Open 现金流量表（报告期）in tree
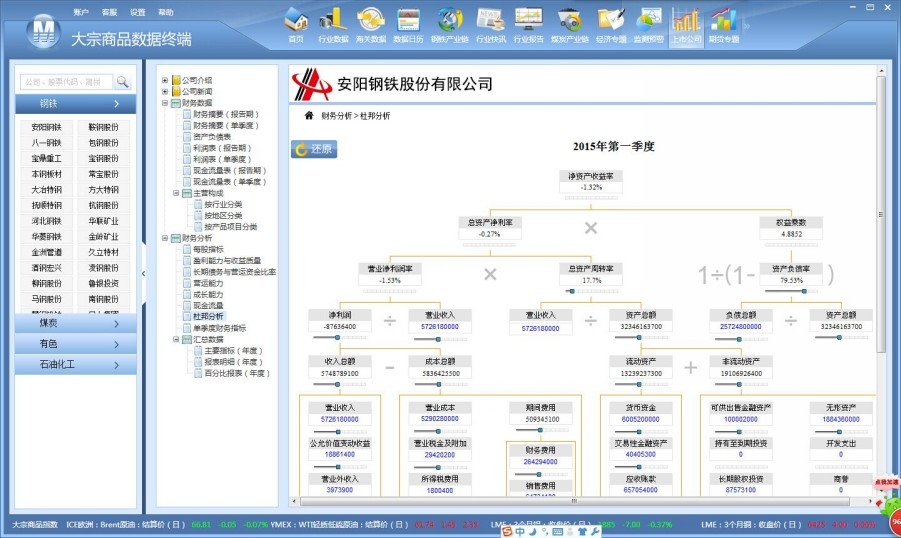Image resolution: width=901 pixels, height=538 pixels. point(230,171)
